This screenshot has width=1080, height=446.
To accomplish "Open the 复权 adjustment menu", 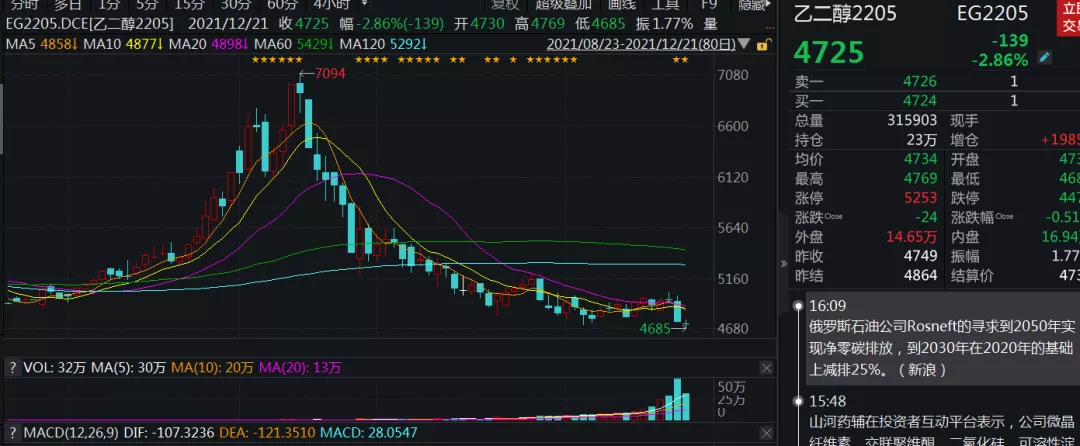I will pos(504,5).
